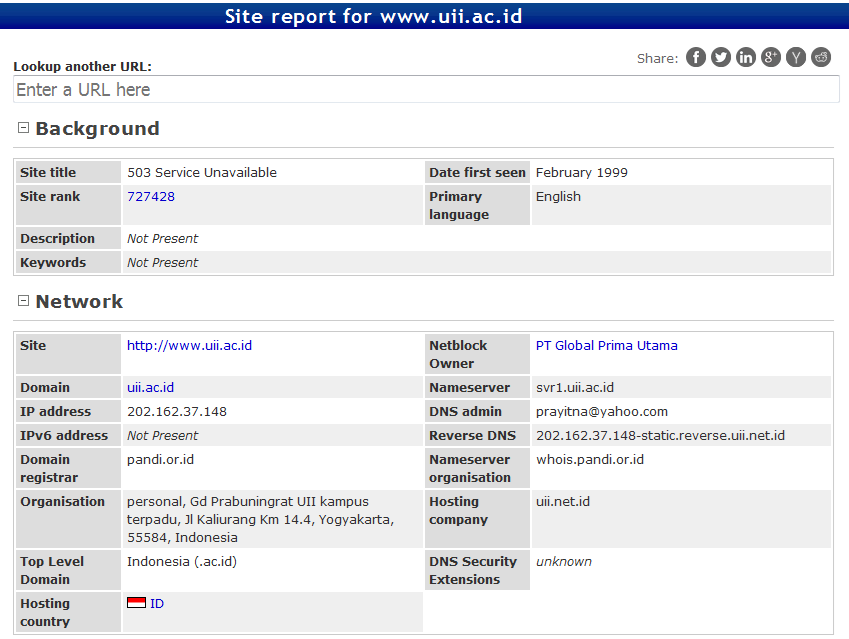Click the ID hosting country link
The height and width of the screenshot is (639, 849).
click(x=157, y=604)
